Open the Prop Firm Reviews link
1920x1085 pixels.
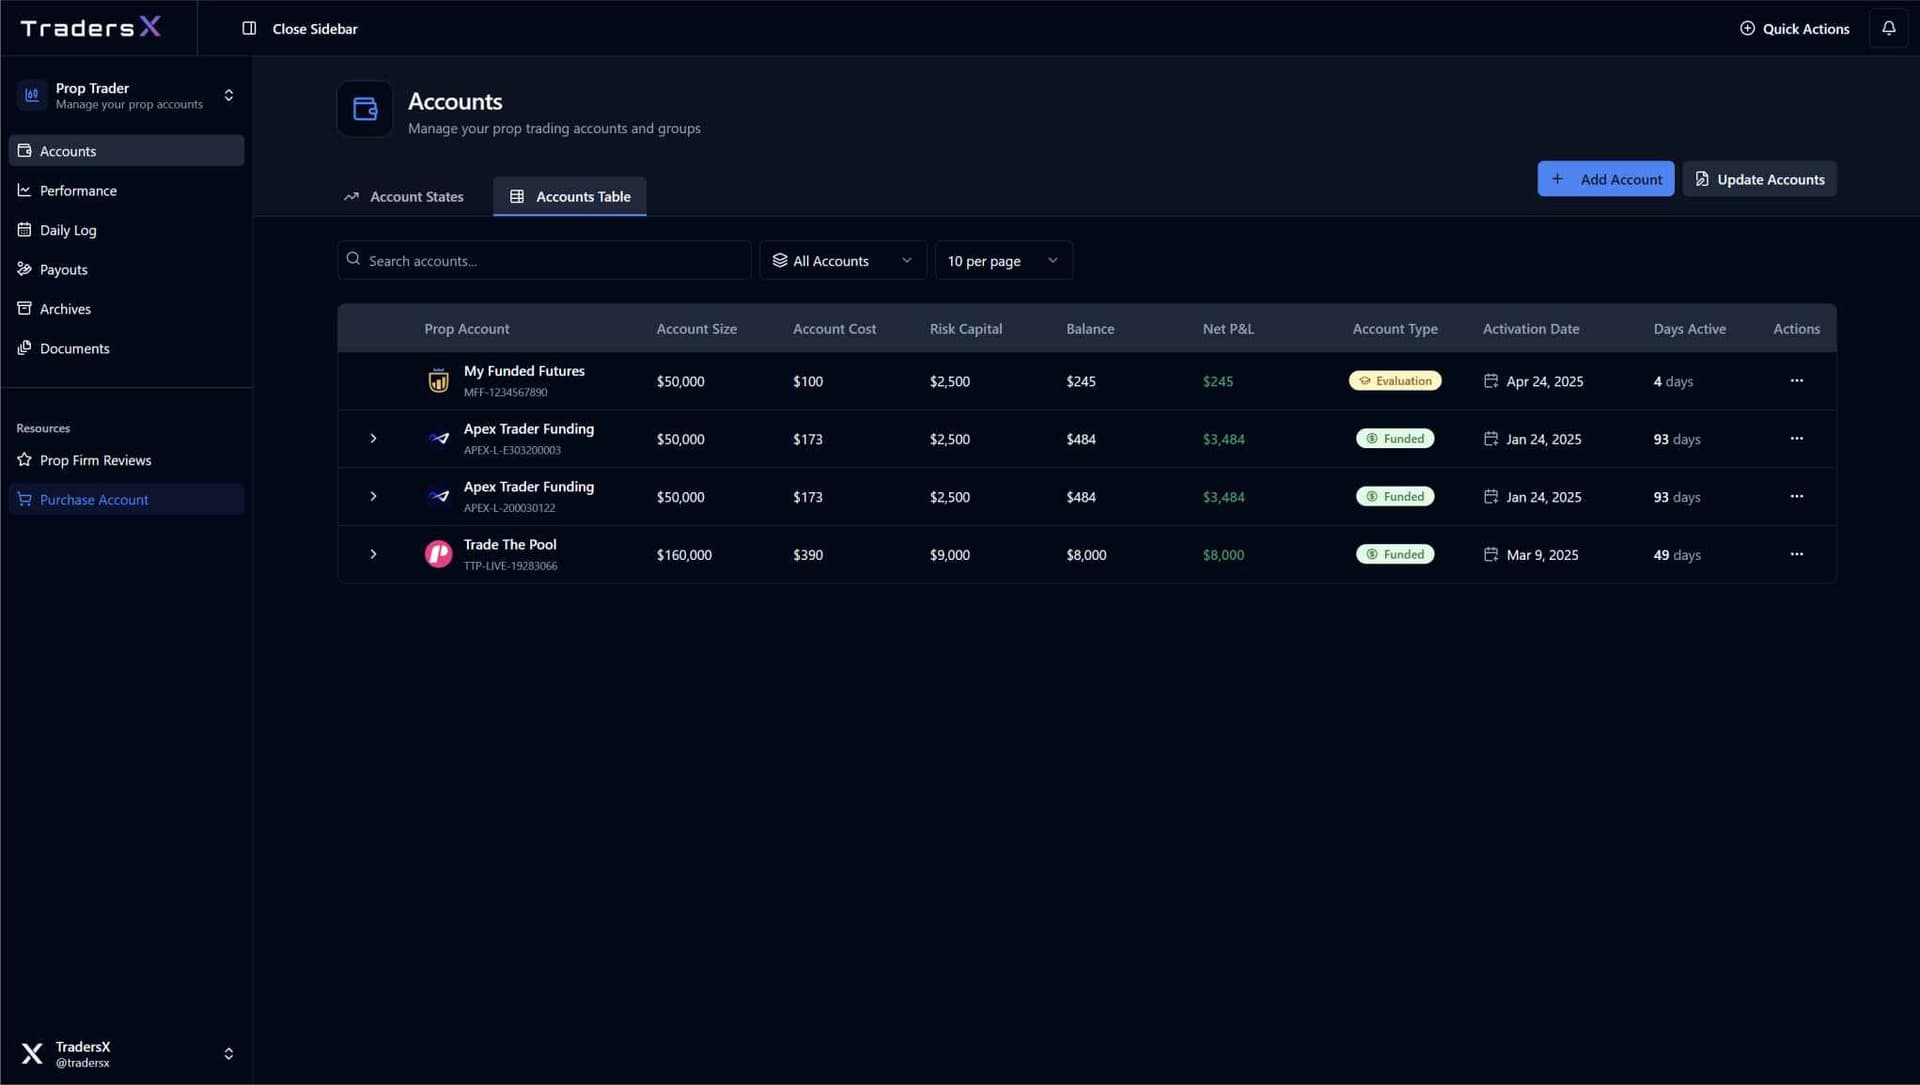click(x=126, y=460)
